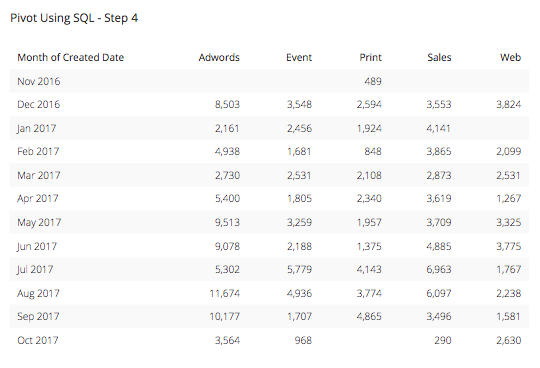The image size is (540, 368).
Task: Click the Sales value 290
Action: [x=443, y=340]
